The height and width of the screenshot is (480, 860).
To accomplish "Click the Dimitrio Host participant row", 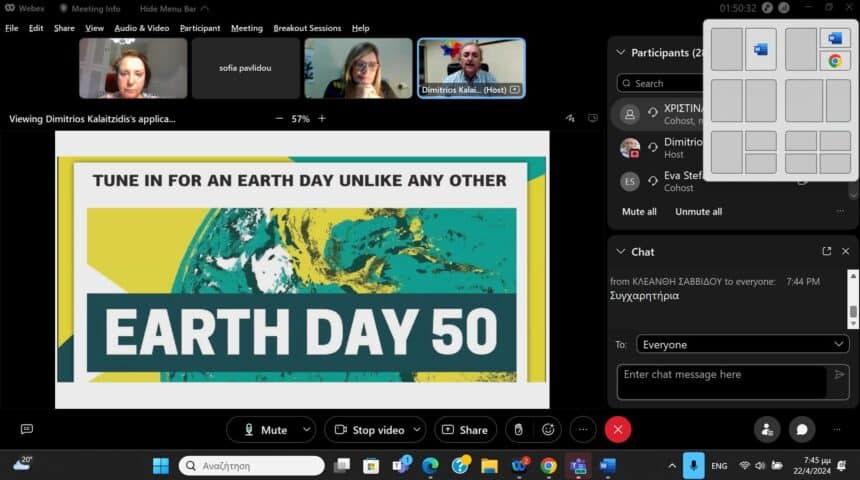I will pyautogui.click(x=657, y=148).
